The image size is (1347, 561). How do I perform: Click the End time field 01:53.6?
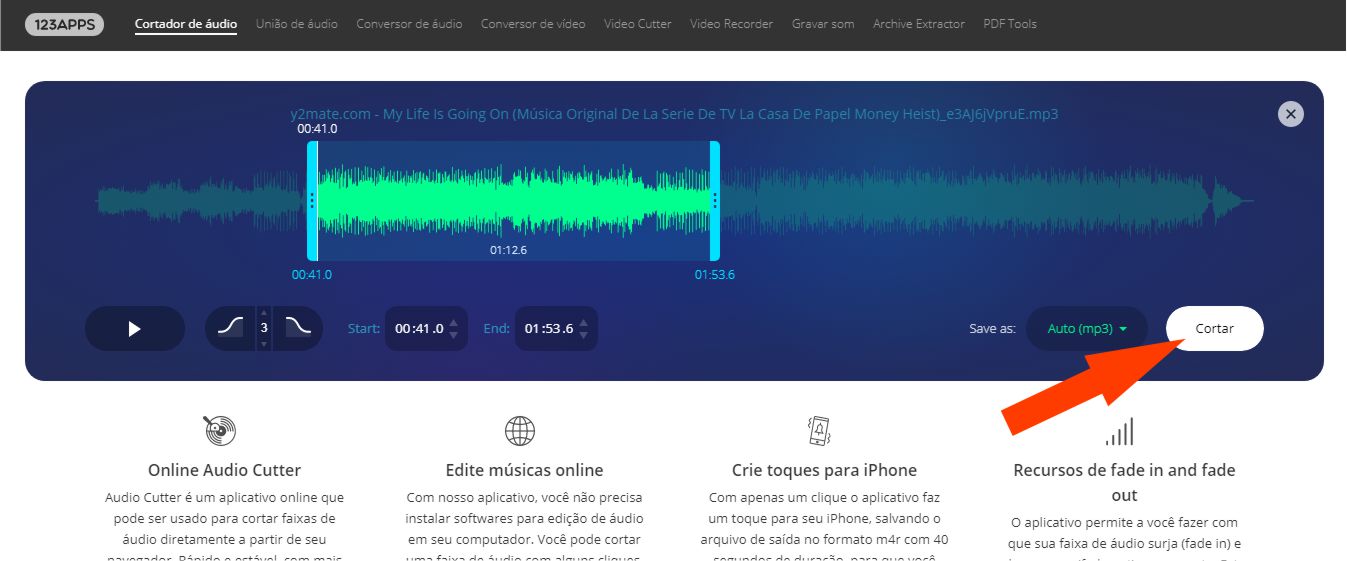pyautogui.click(x=549, y=328)
